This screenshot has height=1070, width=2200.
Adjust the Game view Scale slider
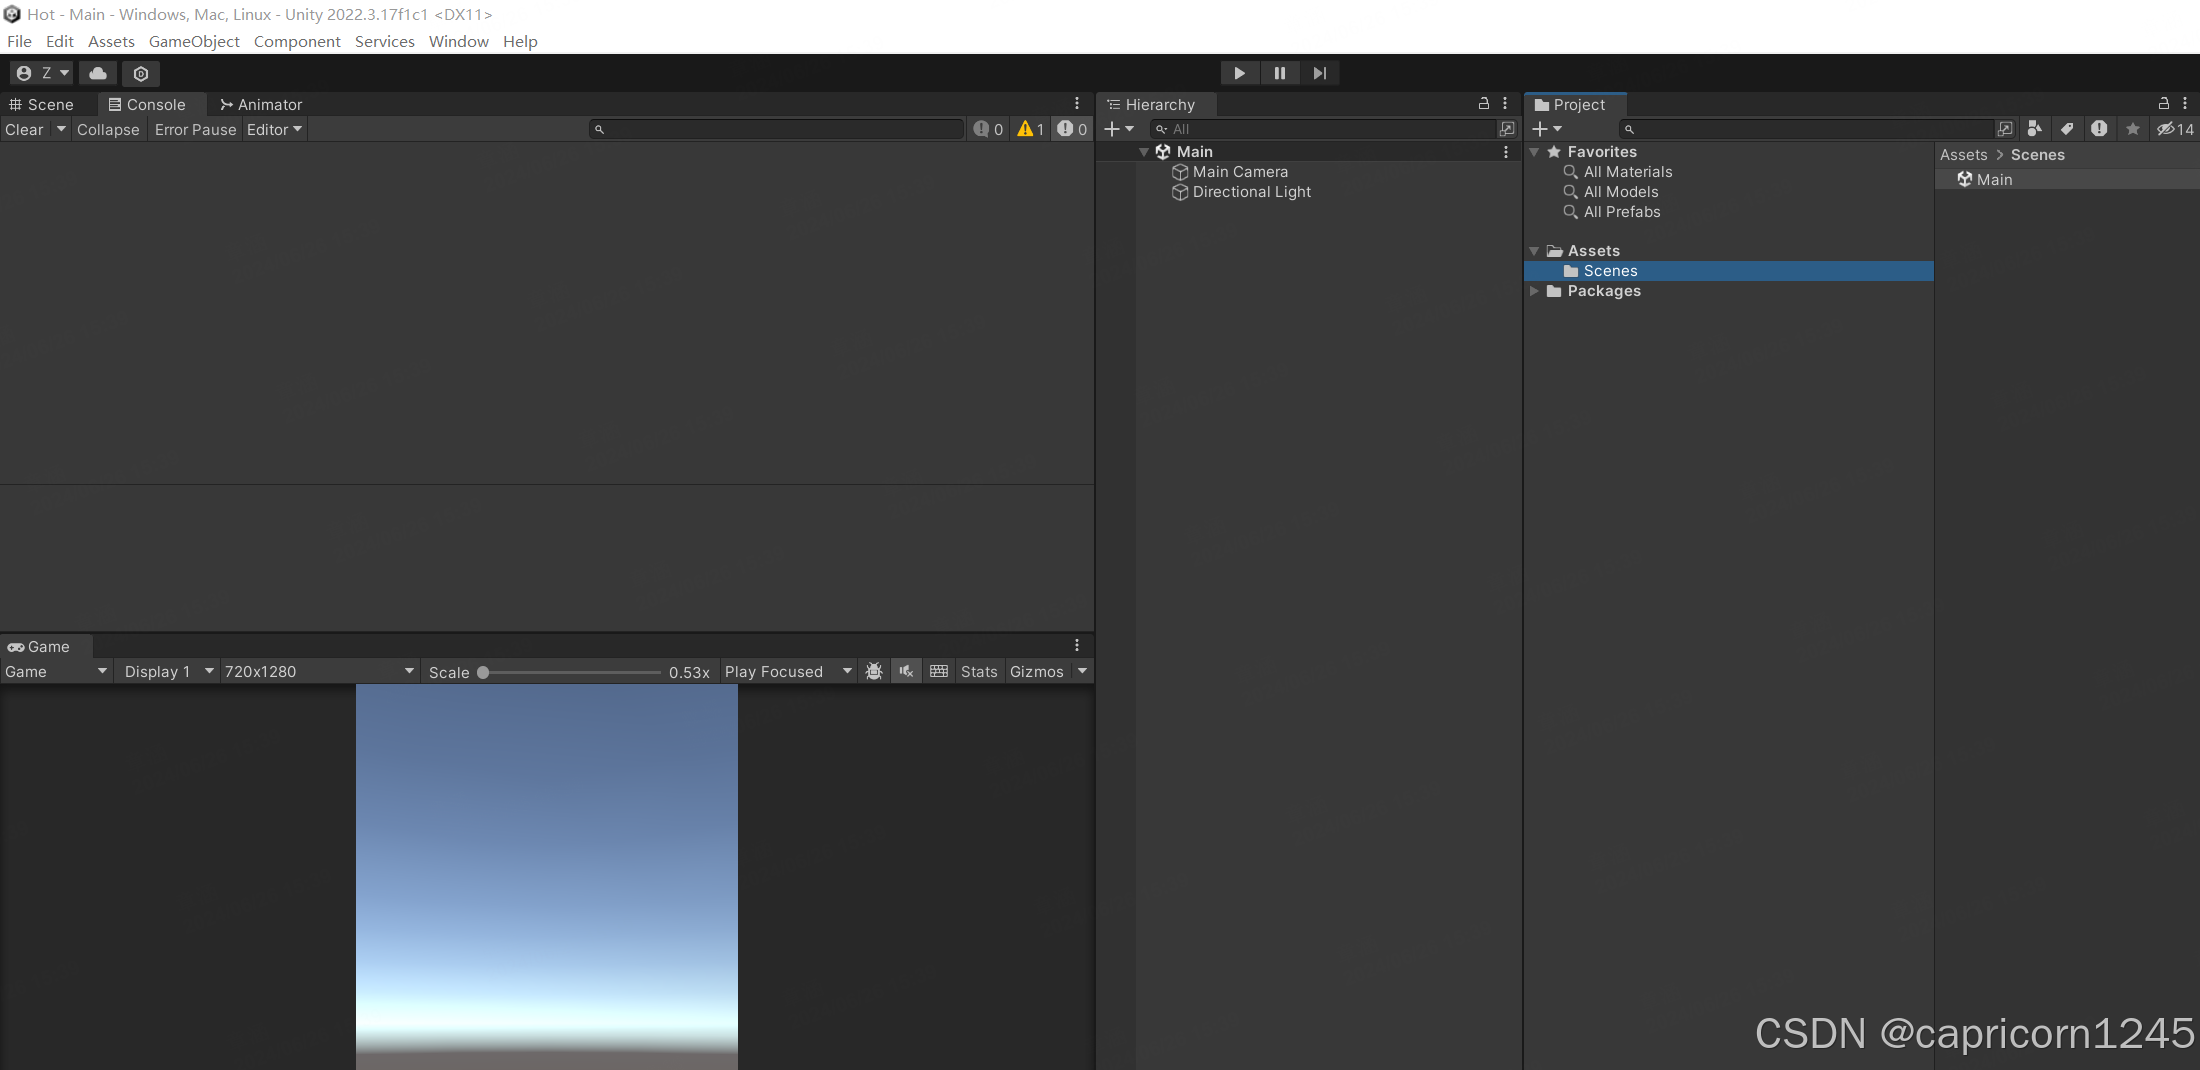pyautogui.click(x=483, y=672)
